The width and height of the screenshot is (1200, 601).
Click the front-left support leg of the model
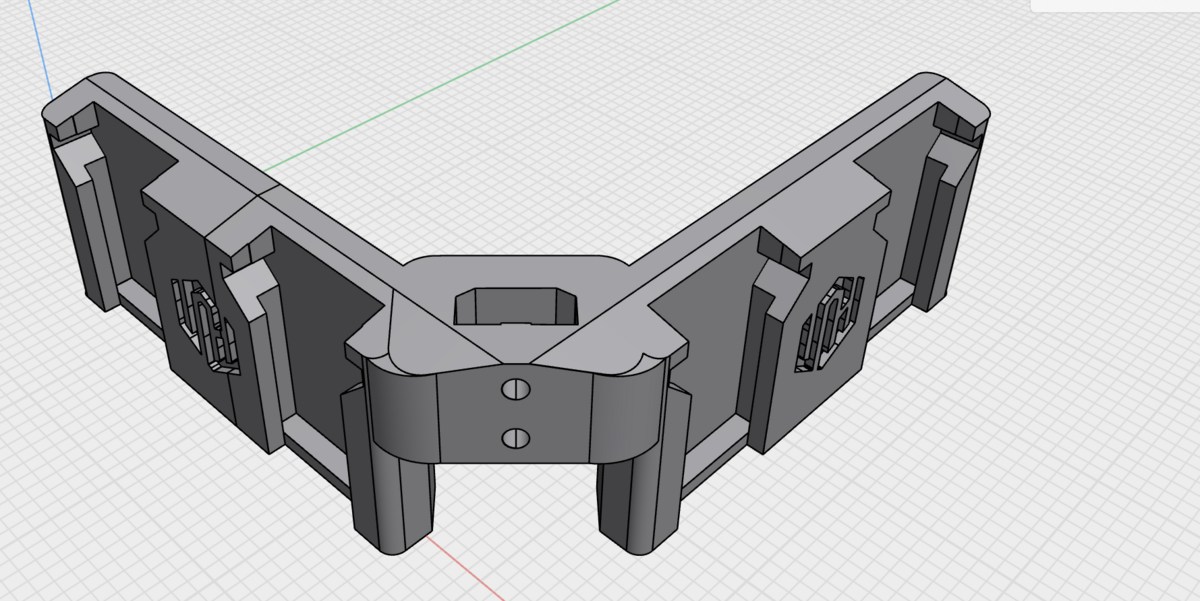[395, 500]
